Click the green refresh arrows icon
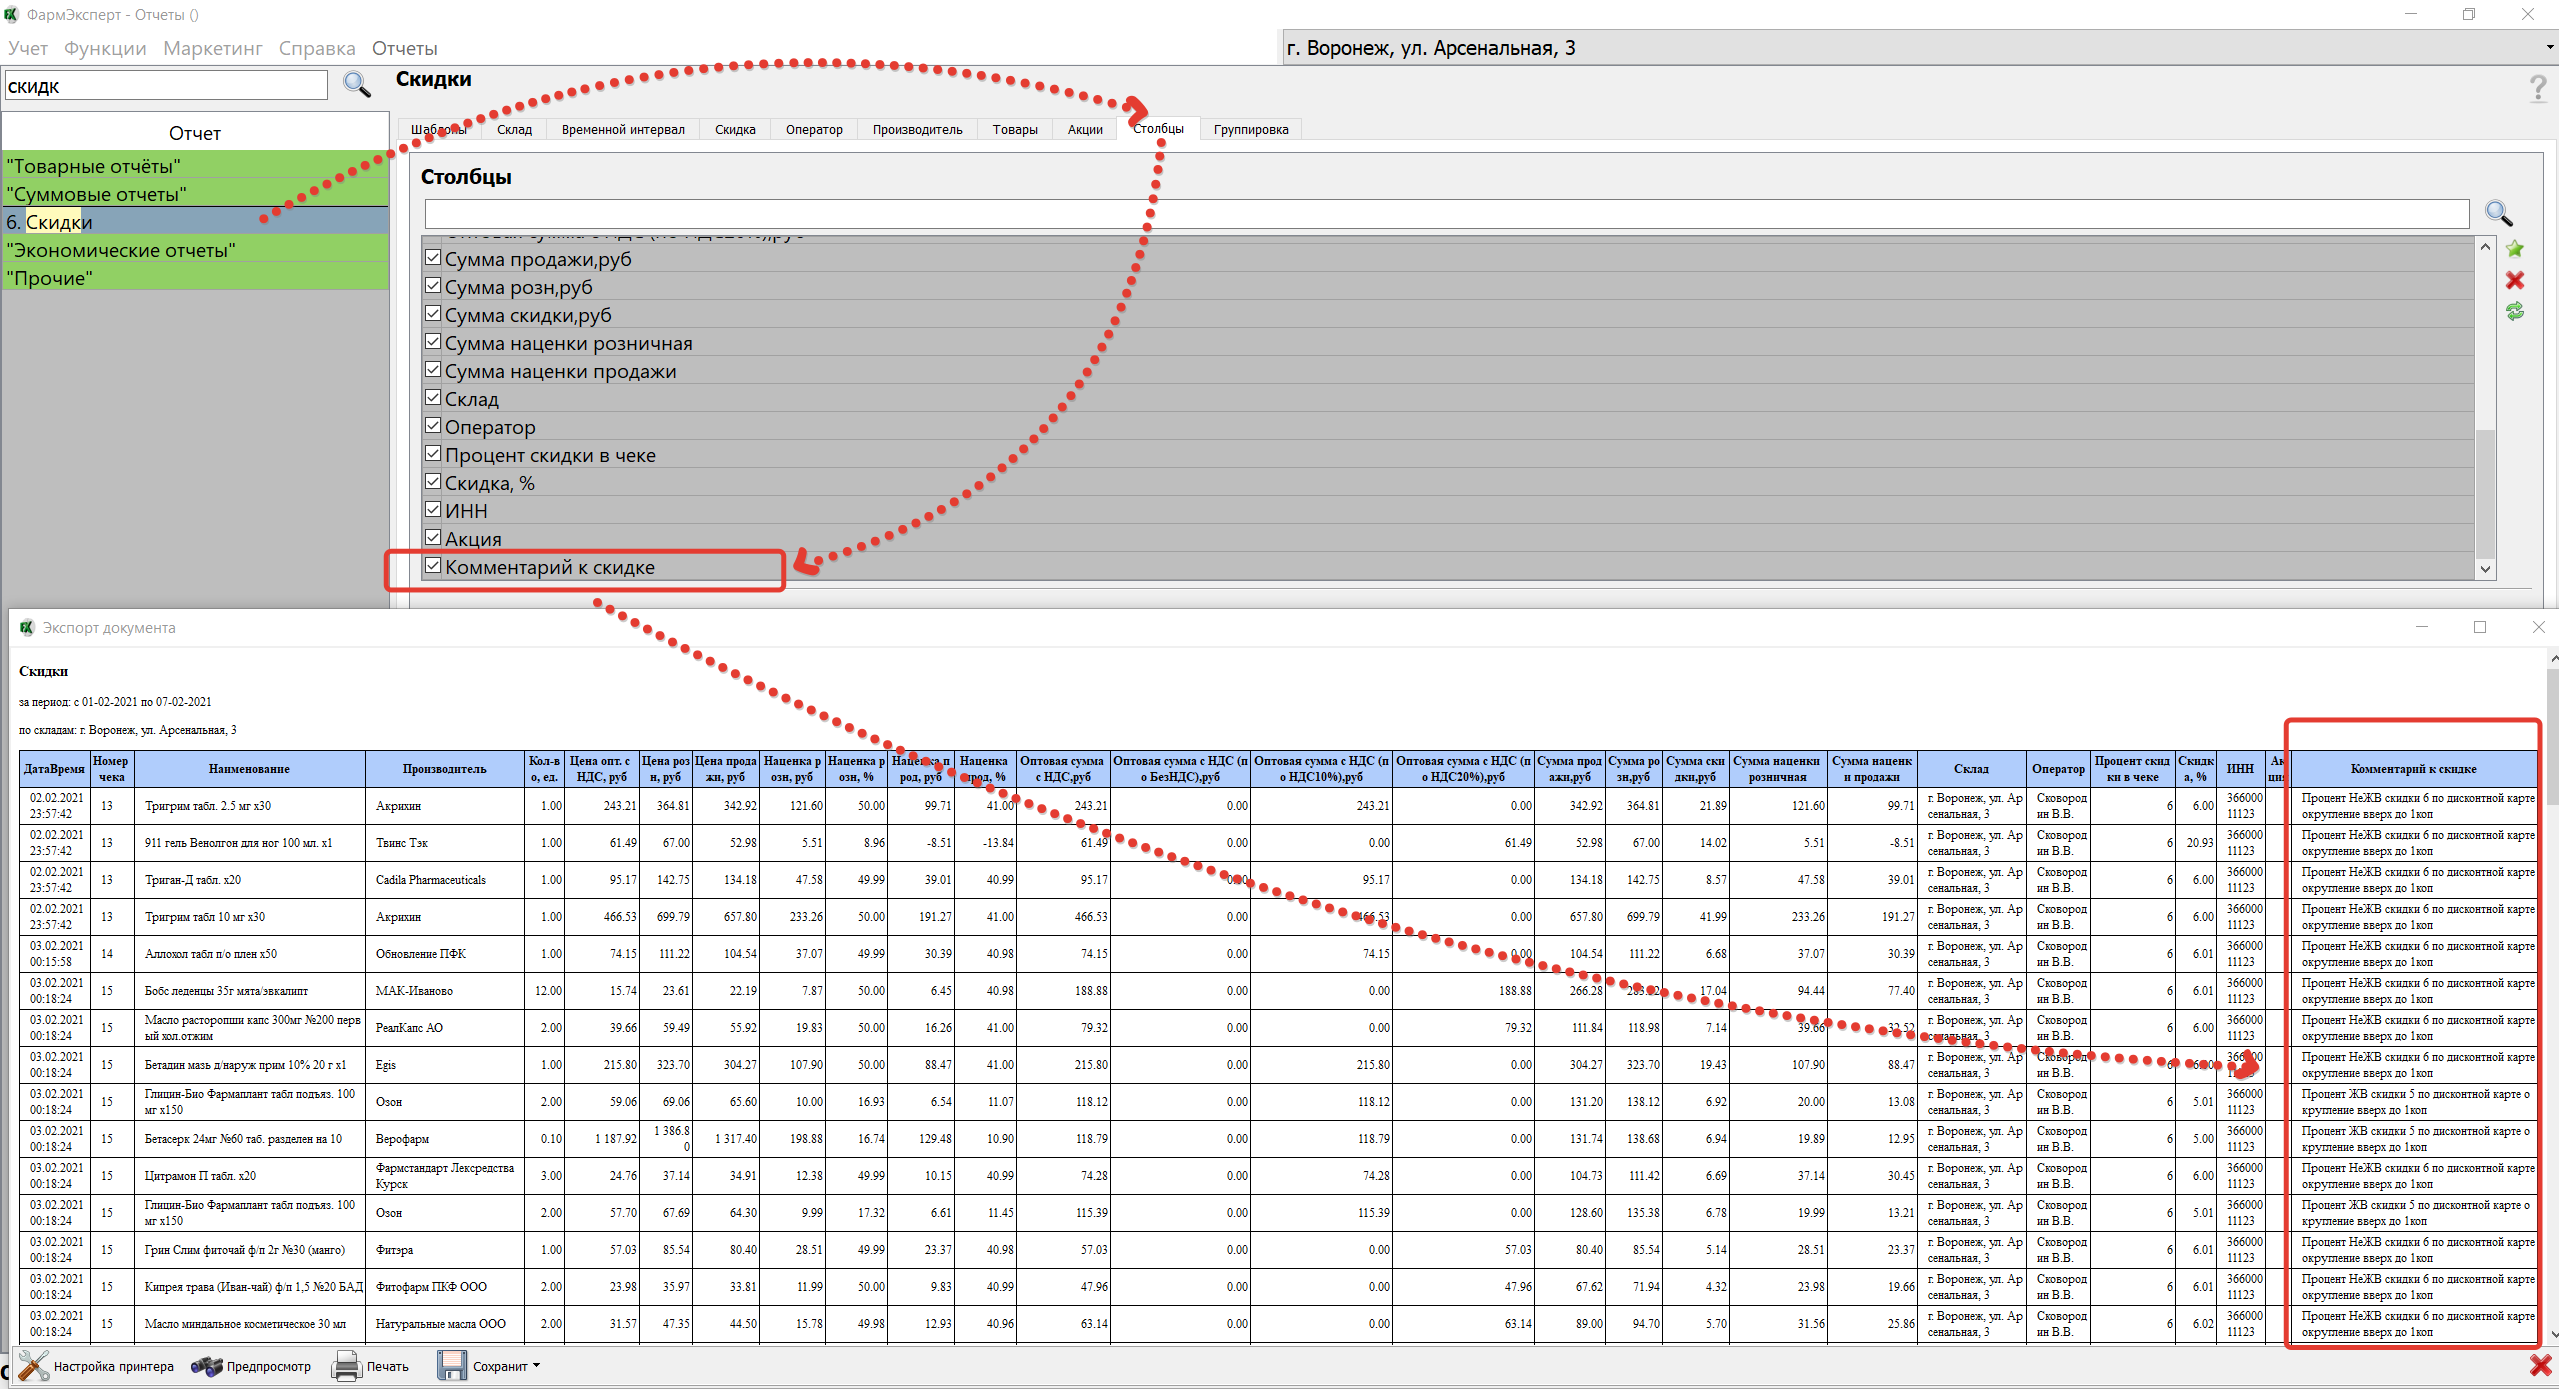Viewport: 2559px width, 1389px height. click(2515, 312)
